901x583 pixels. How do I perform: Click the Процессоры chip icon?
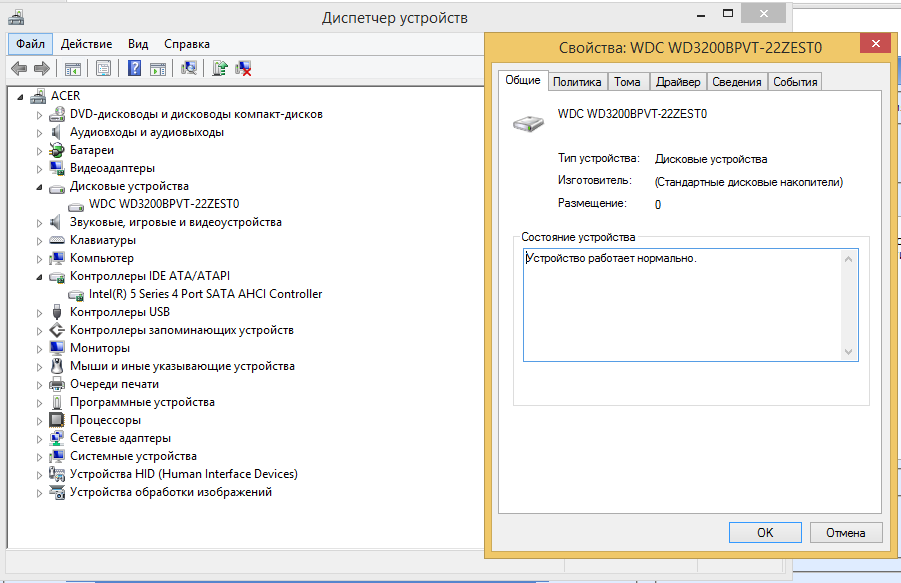pos(57,420)
